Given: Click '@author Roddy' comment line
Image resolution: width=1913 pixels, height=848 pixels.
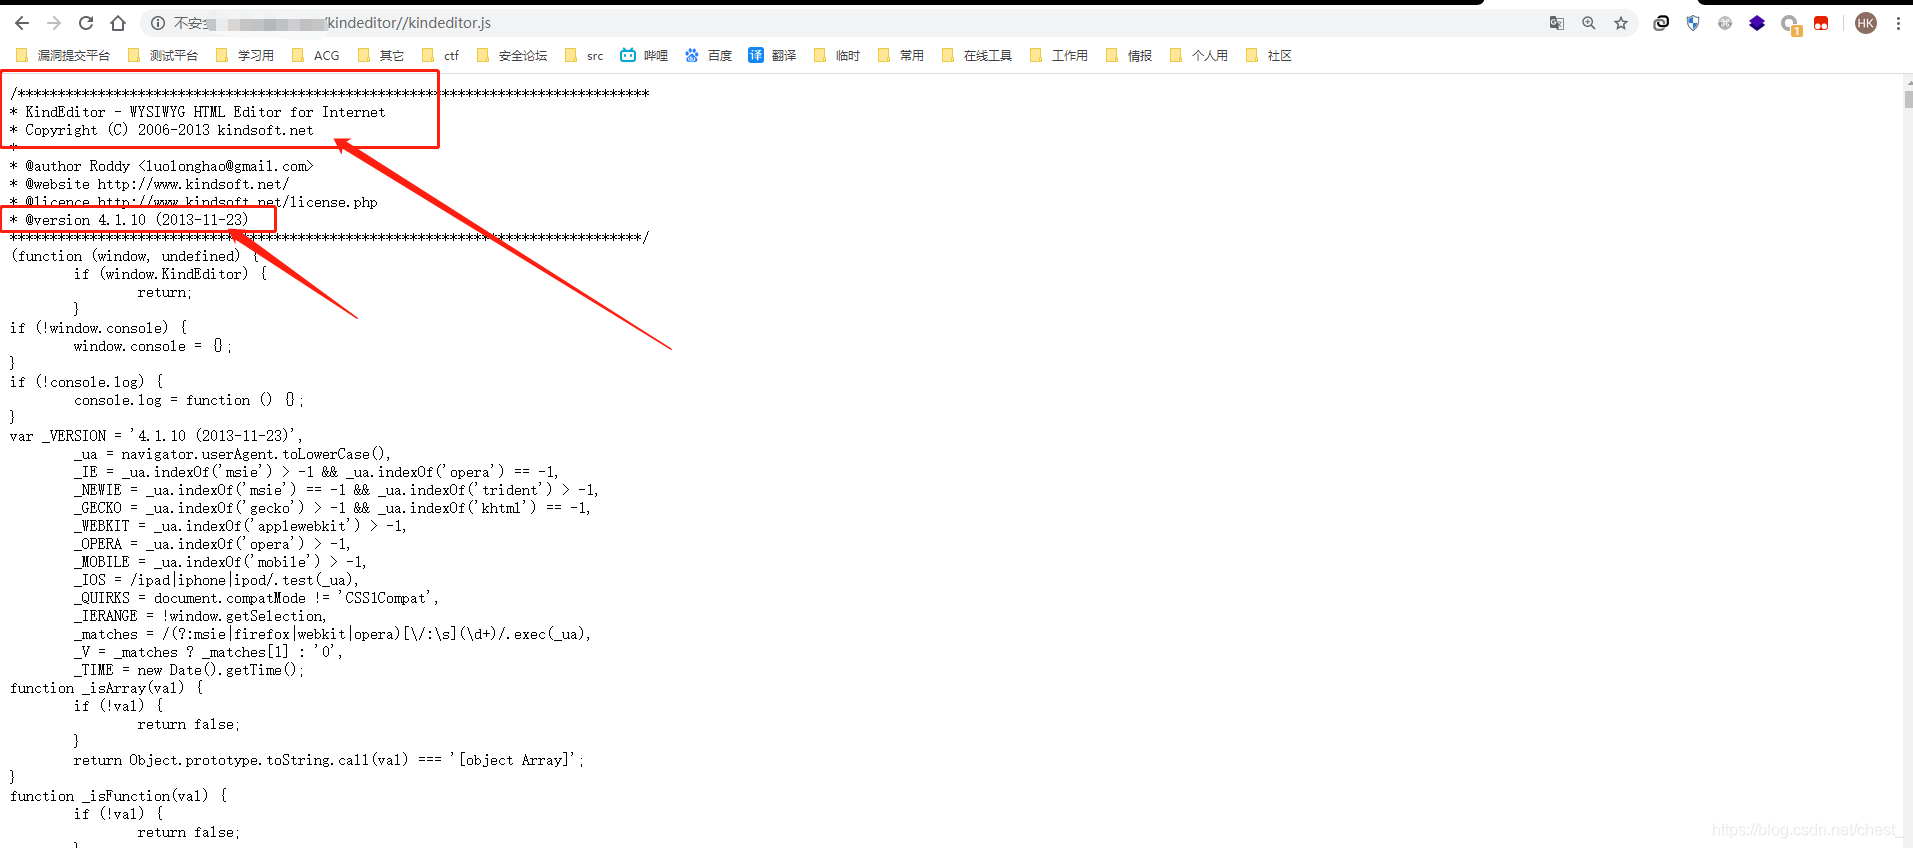Looking at the screenshot, I should point(161,166).
